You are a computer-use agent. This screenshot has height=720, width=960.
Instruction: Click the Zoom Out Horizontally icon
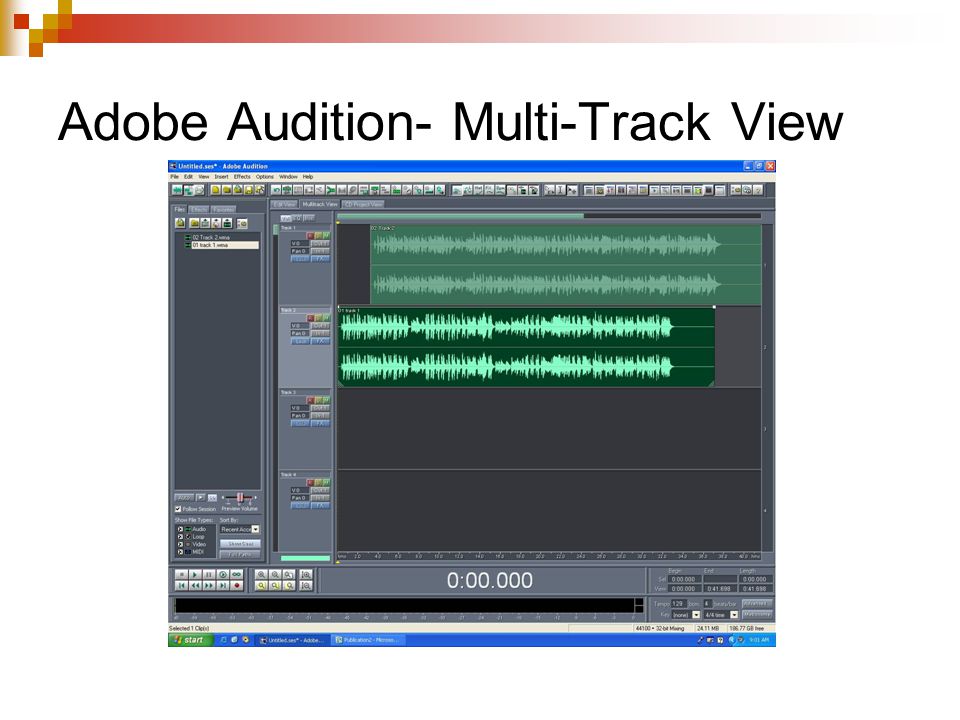pos(275,575)
